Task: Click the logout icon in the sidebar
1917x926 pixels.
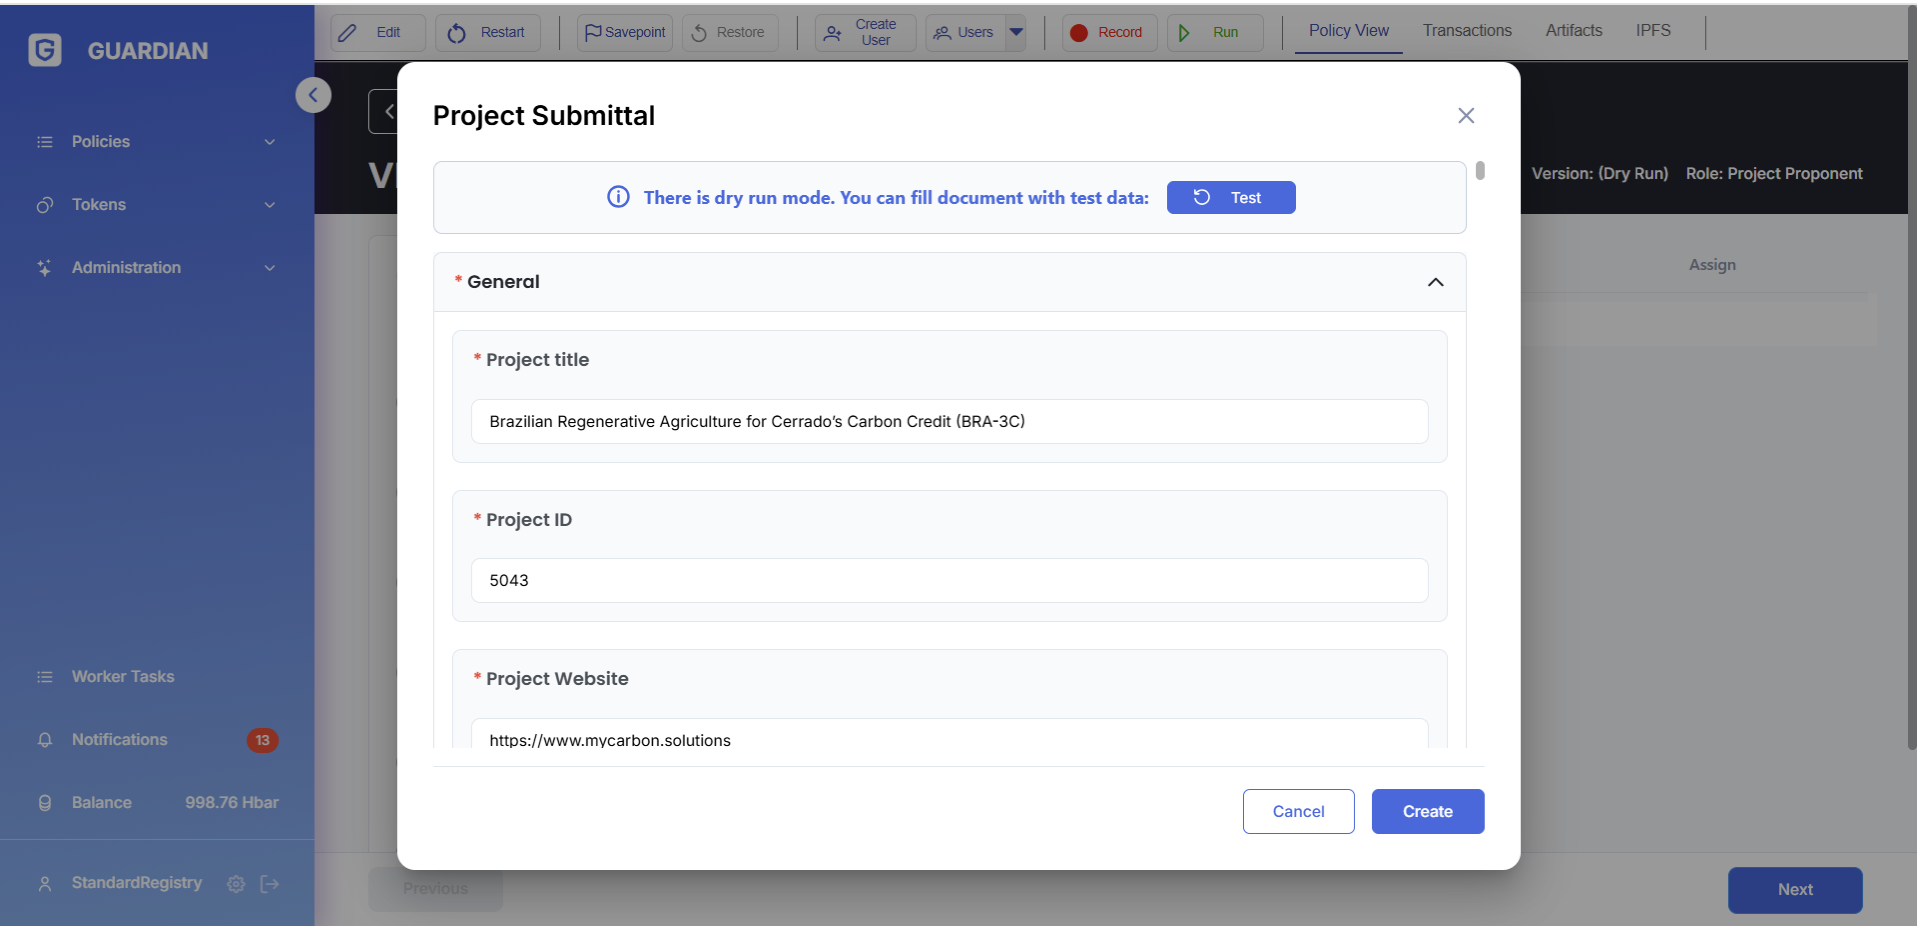Action: (x=270, y=884)
